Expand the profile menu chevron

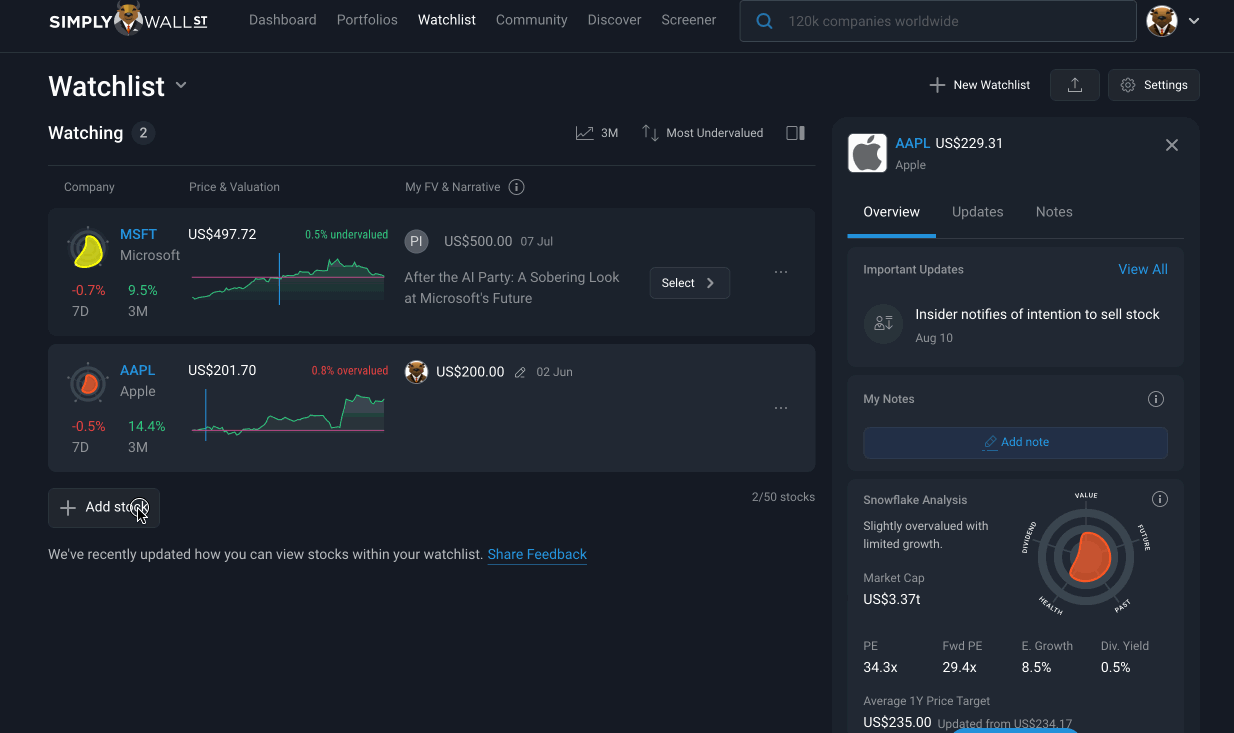[1194, 21]
